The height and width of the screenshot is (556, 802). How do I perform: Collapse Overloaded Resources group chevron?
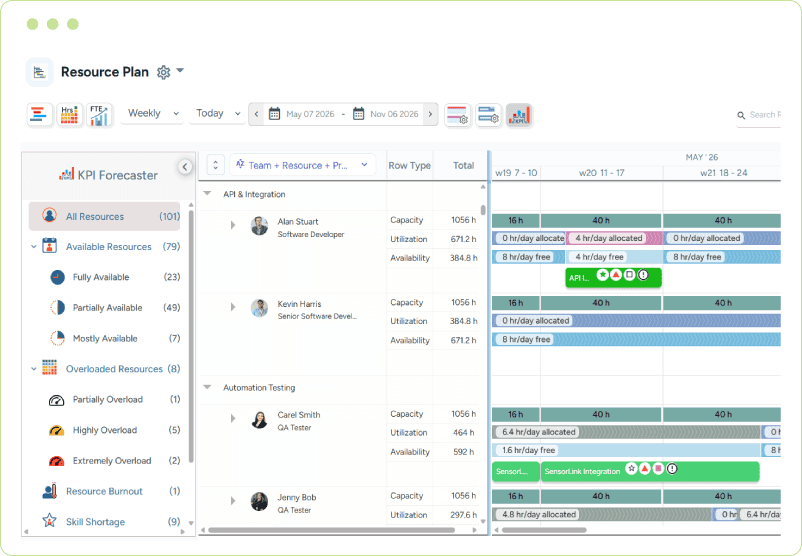click(34, 369)
